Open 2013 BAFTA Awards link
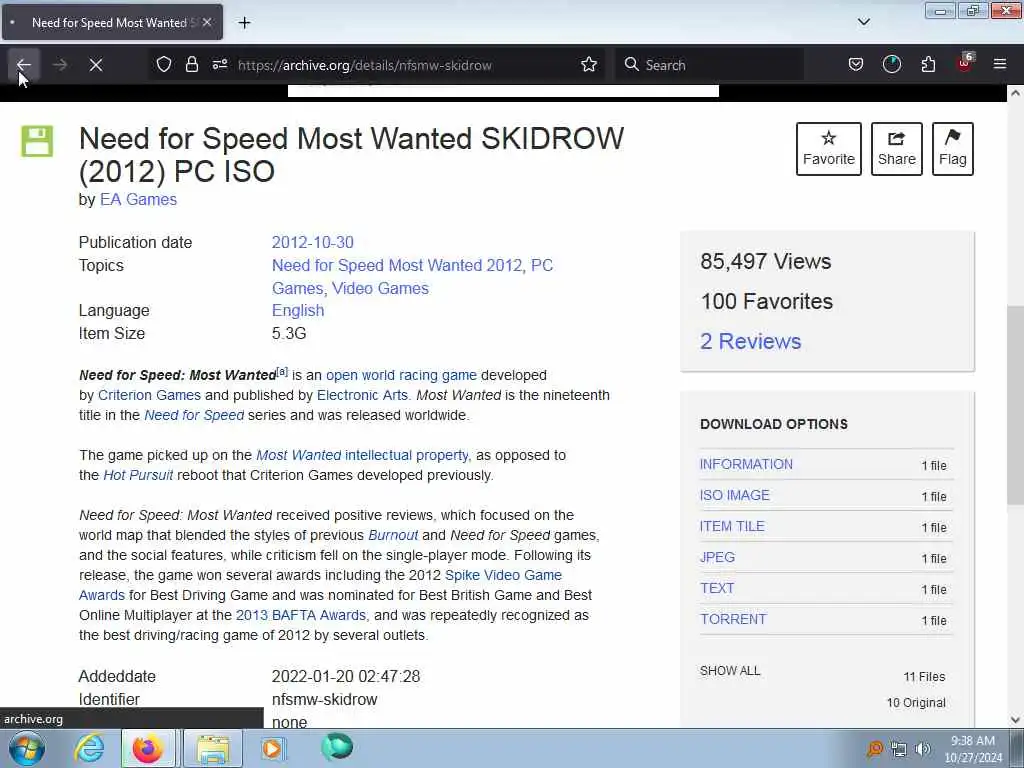This screenshot has height=768, width=1024. (x=300, y=615)
